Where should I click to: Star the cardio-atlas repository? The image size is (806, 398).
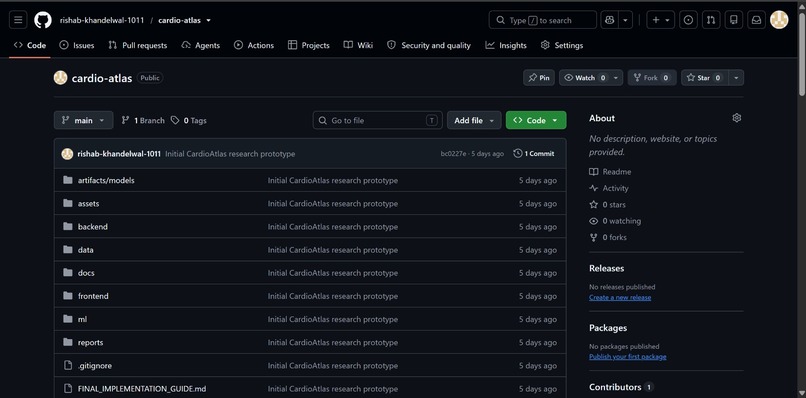tap(705, 78)
